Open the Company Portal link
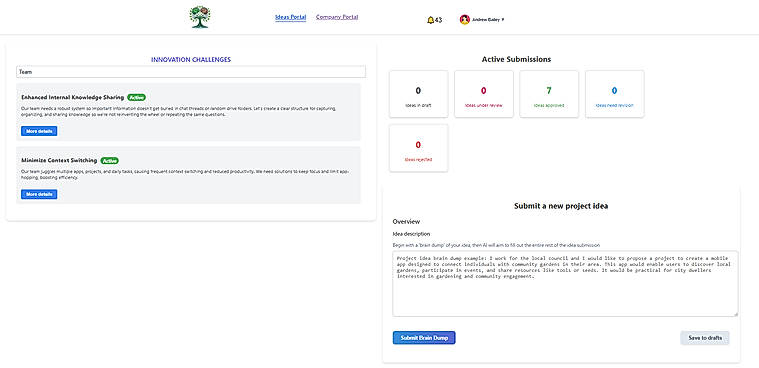The height and width of the screenshot is (368, 759). (337, 17)
